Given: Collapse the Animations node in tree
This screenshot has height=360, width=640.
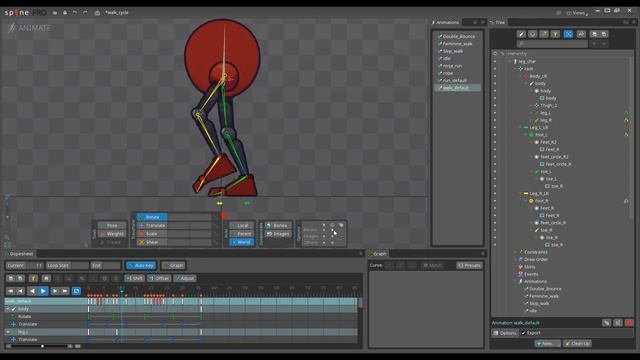Looking at the screenshot, I should coord(515,282).
